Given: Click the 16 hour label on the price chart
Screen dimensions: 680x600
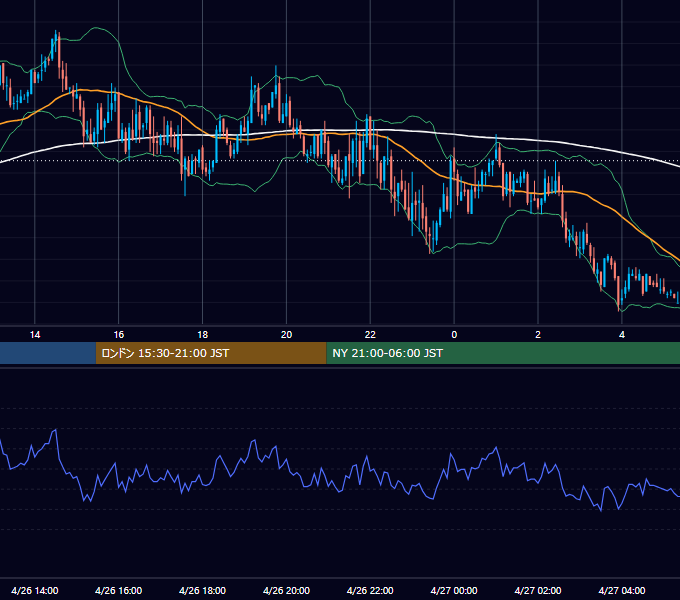Looking at the screenshot, I should pos(118,335).
